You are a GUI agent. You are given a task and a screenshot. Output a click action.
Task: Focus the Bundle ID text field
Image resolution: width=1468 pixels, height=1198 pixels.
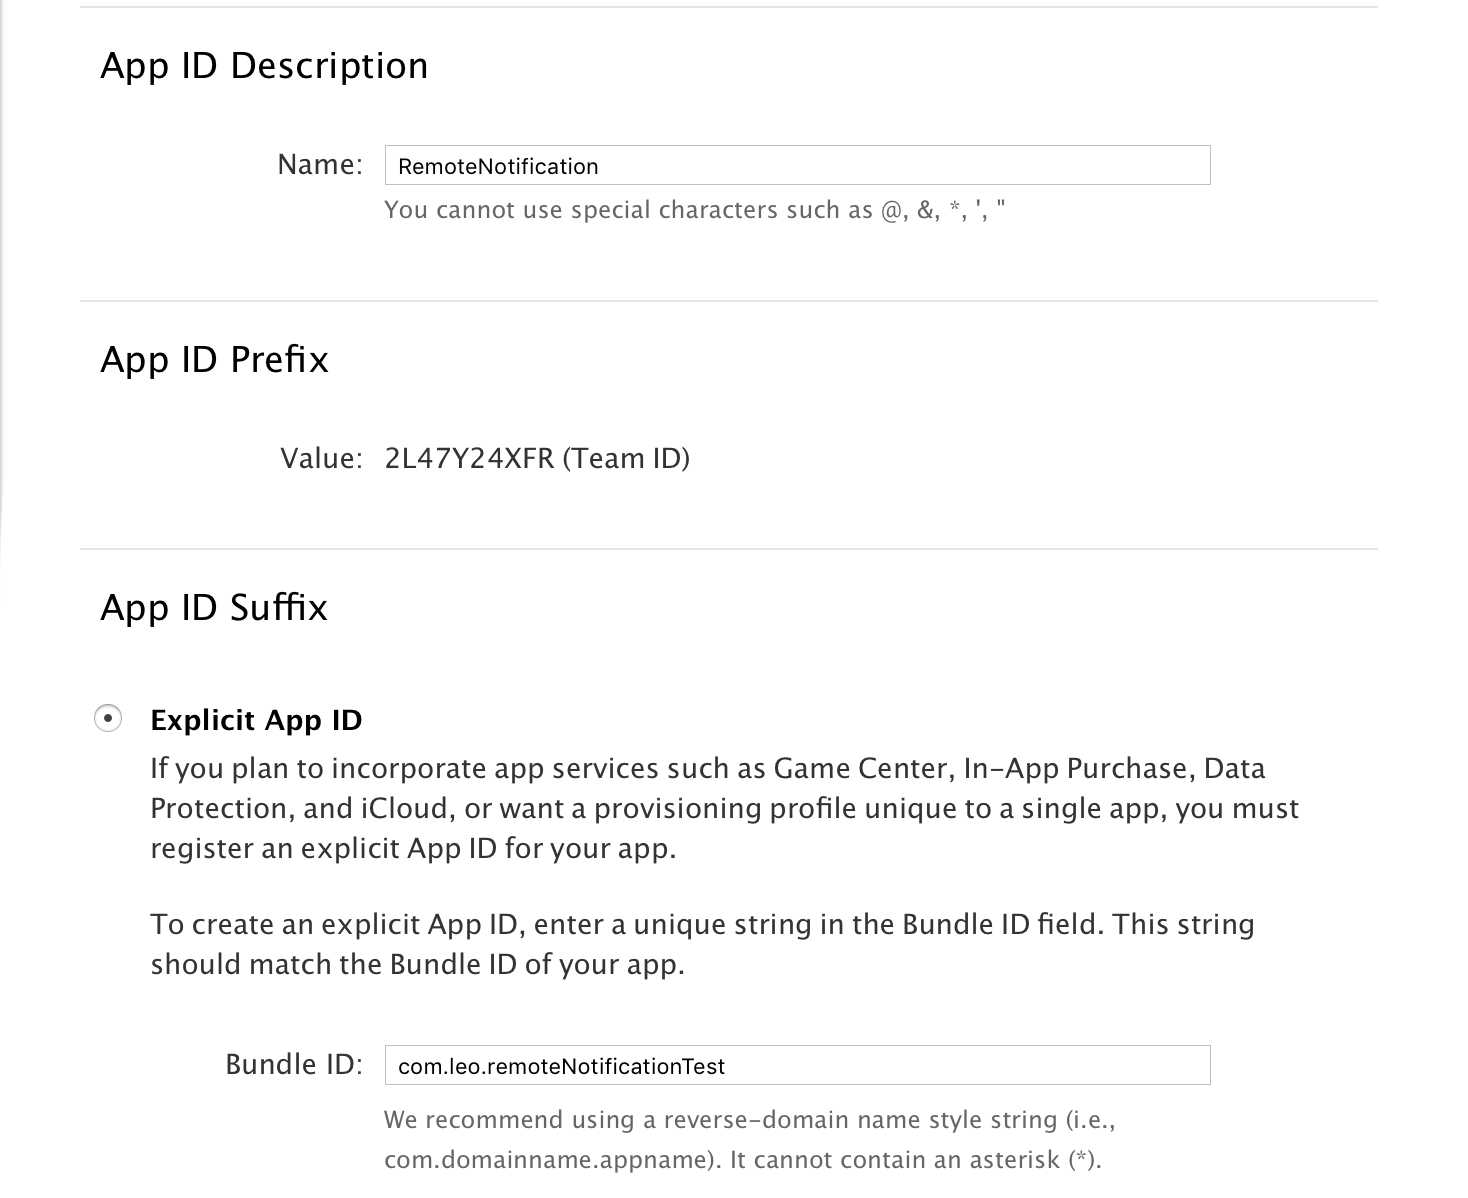(x=797, y=1066)
